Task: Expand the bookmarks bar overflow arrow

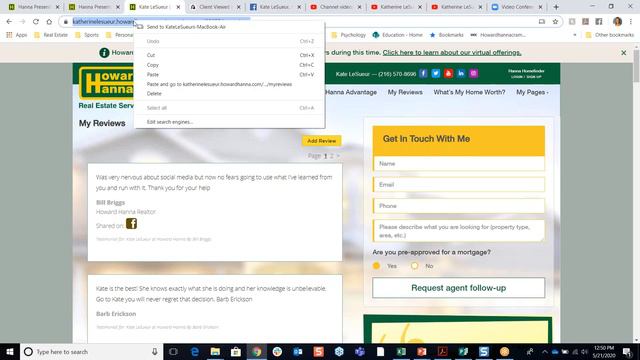Action: 575,35
